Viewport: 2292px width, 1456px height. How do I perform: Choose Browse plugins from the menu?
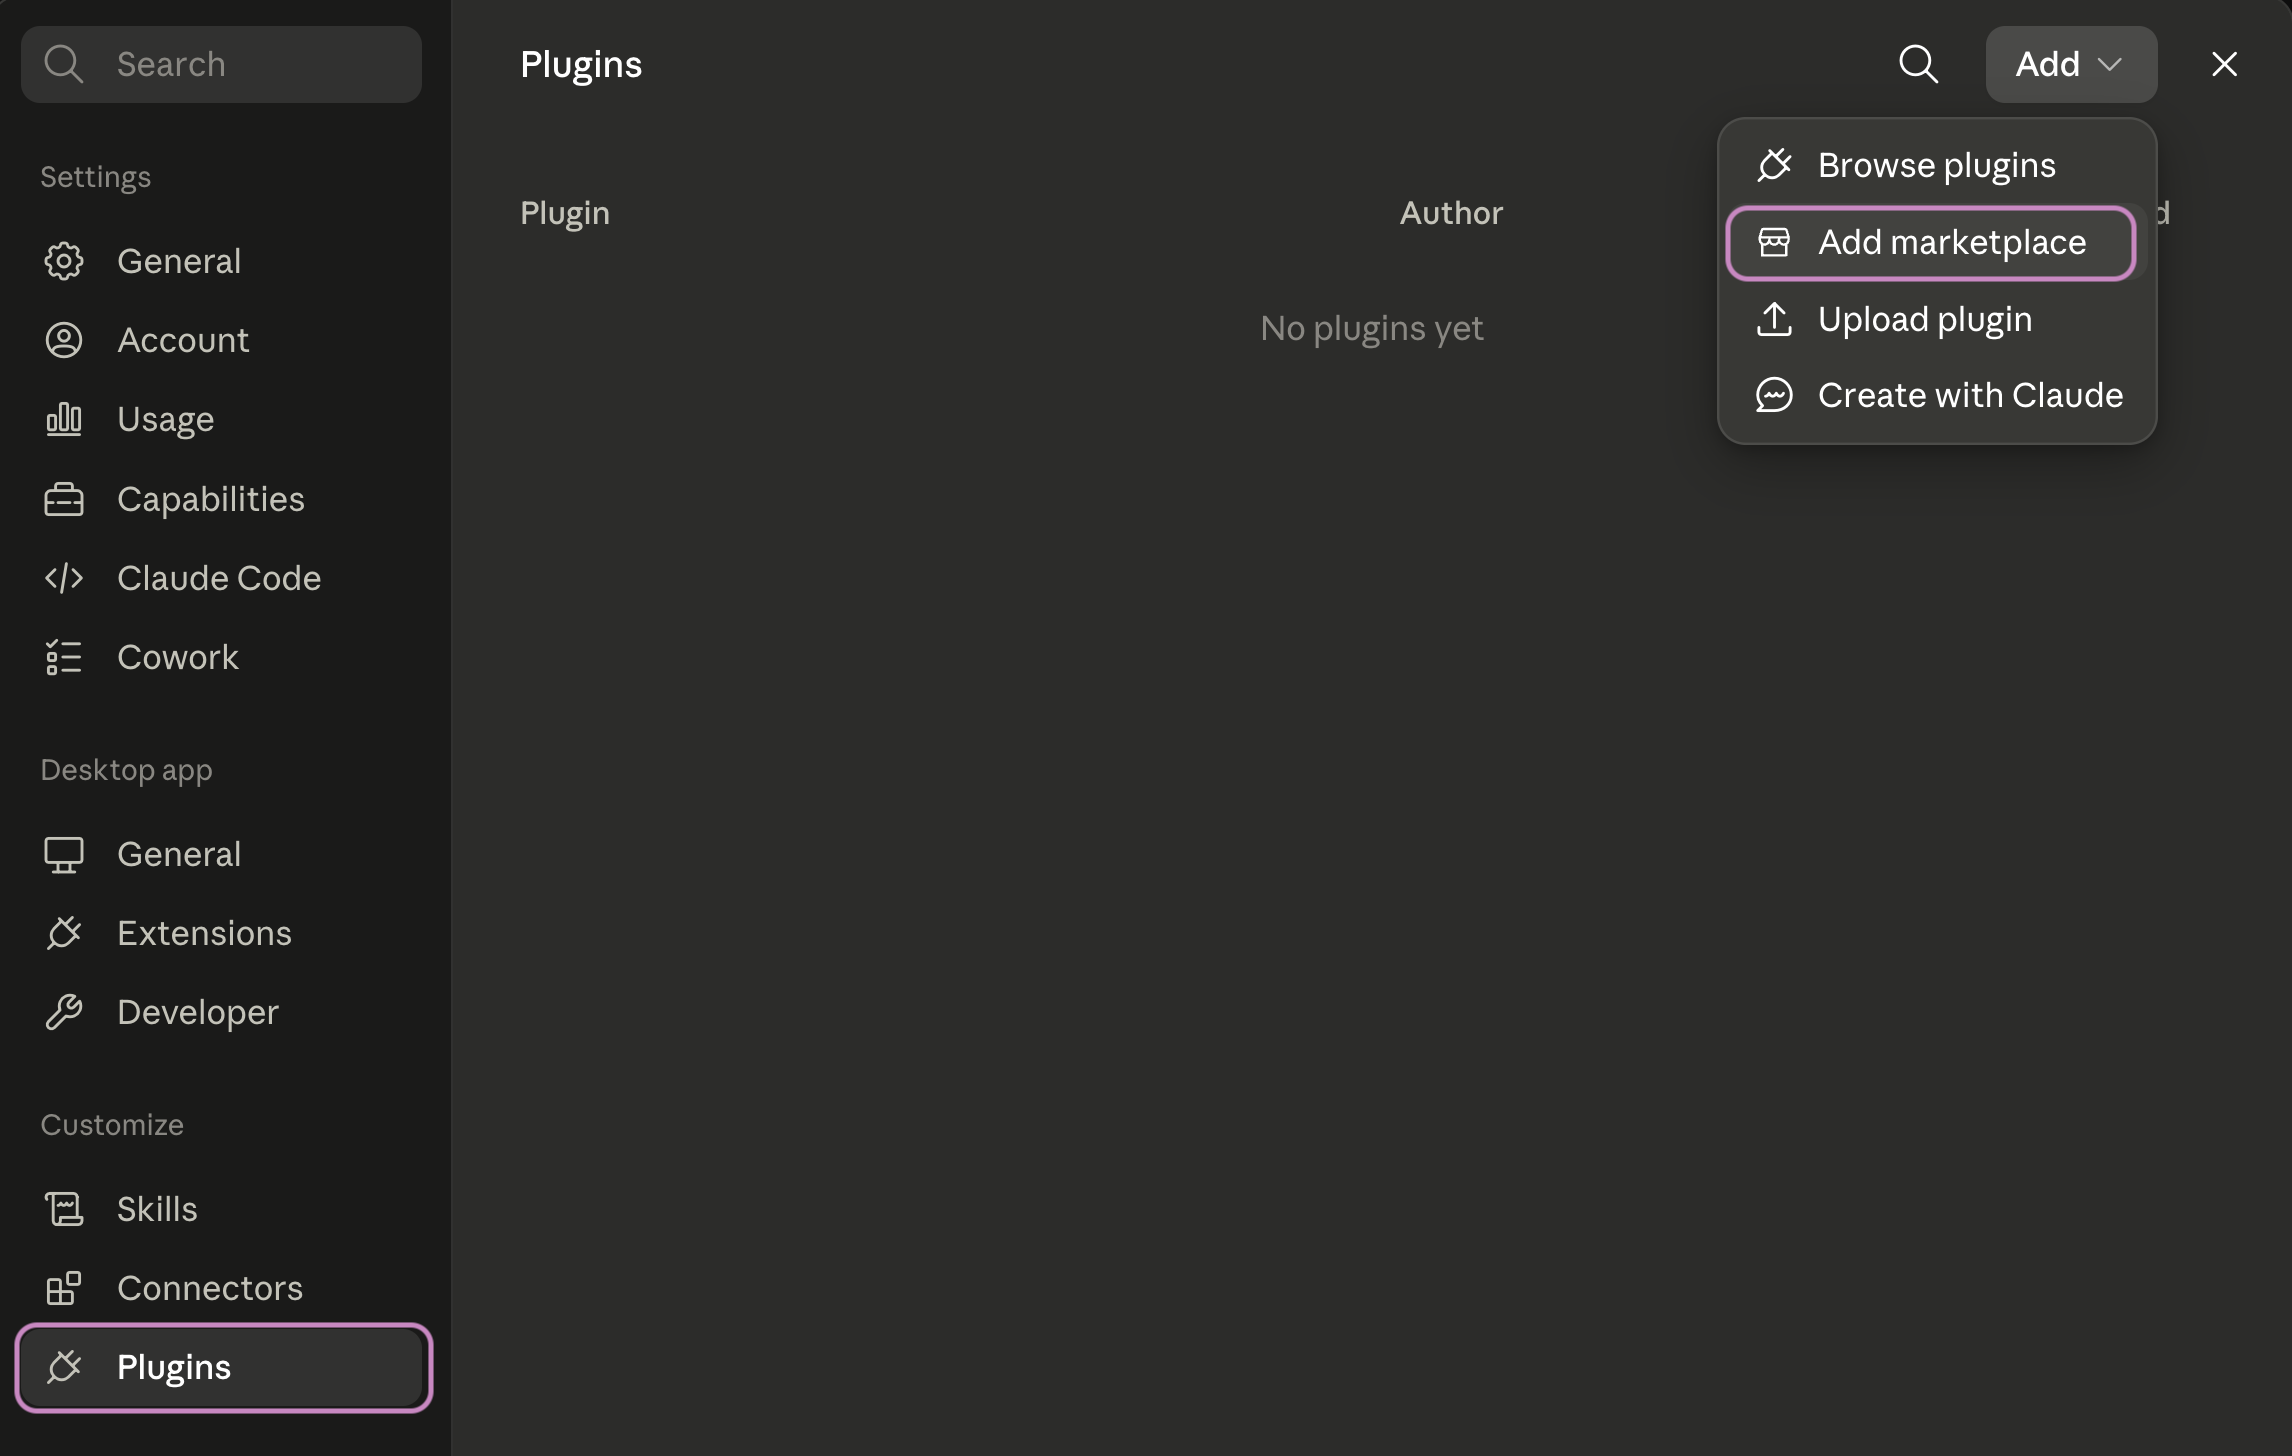point(1936,165)
